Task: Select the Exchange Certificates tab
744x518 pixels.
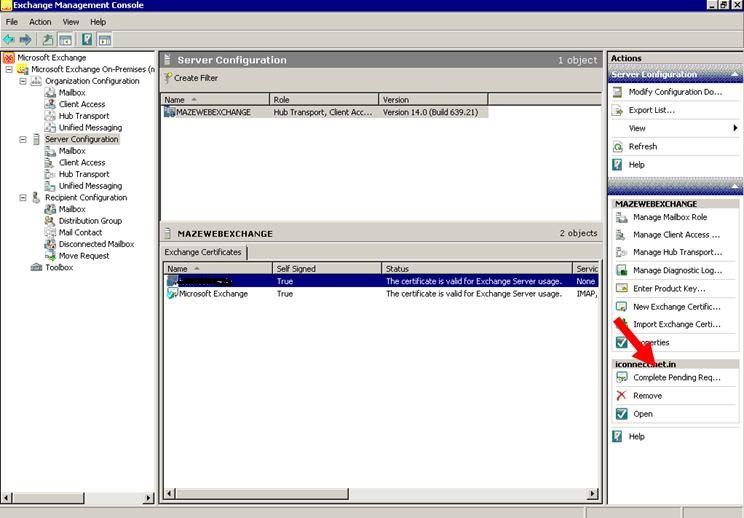Action: (x=204, y=252)
